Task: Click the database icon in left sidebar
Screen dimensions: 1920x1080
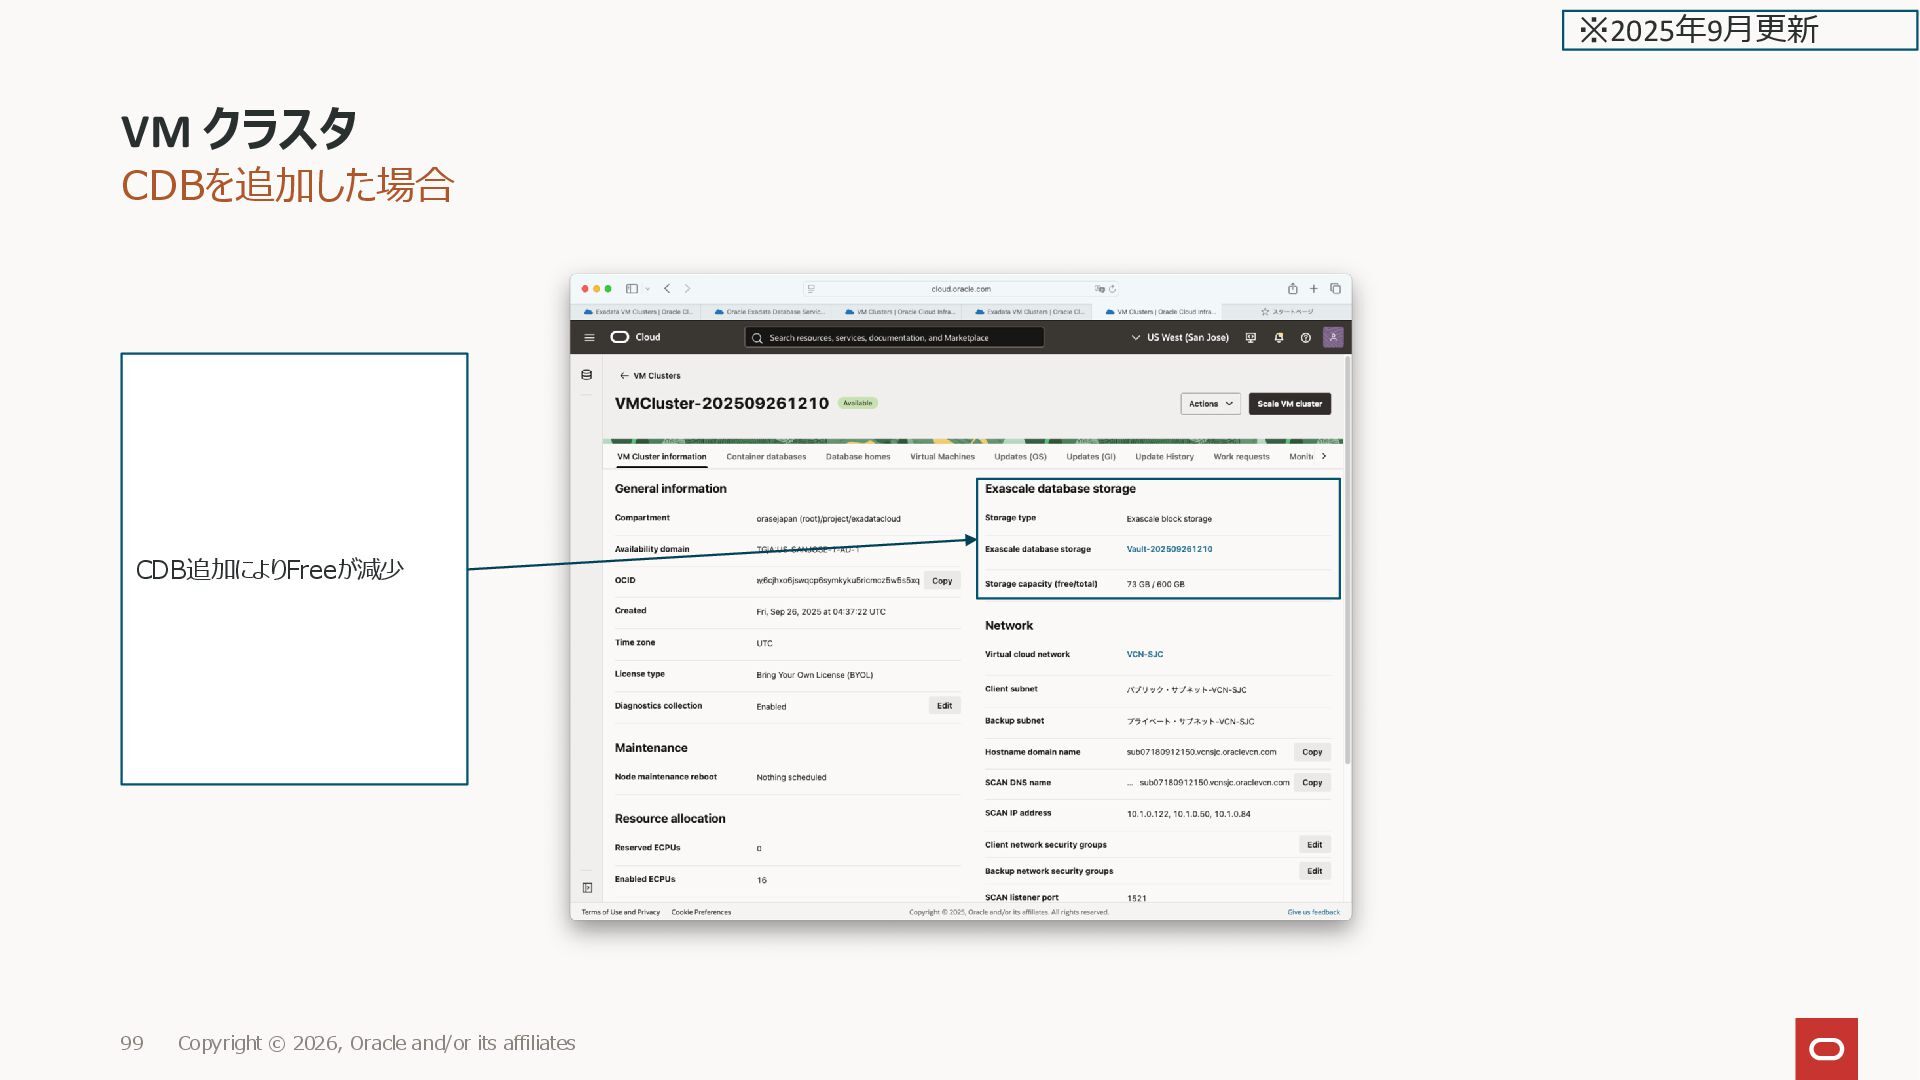Action: (x=586, y=375)
